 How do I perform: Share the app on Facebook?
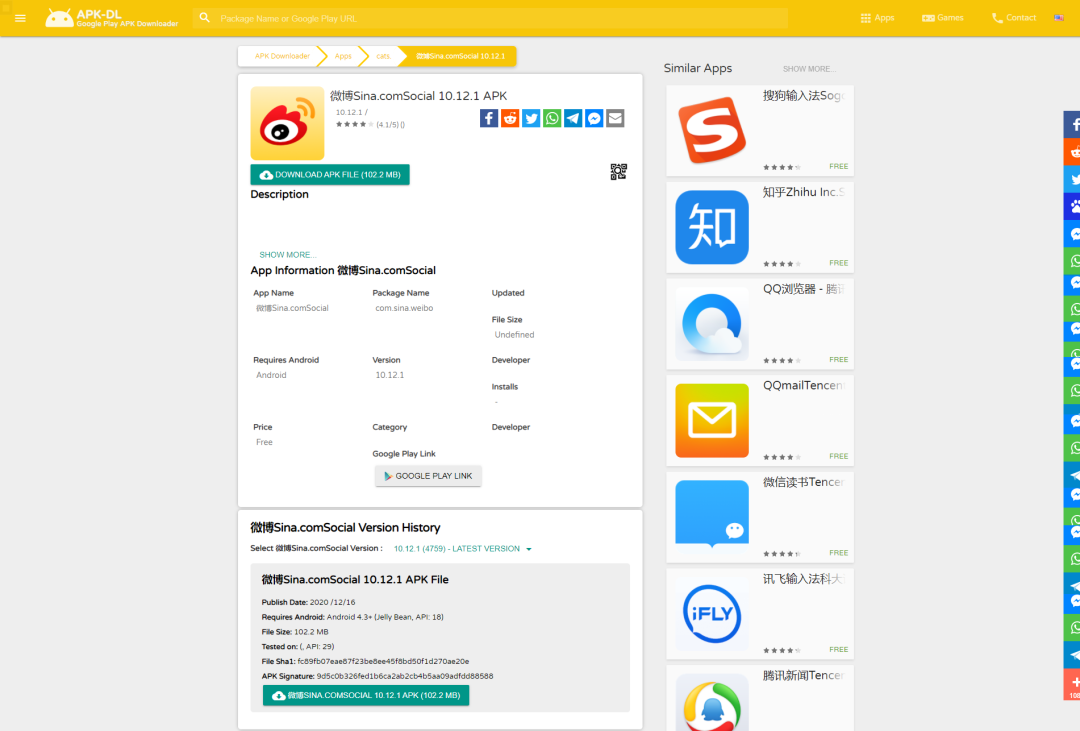(488, 118)
